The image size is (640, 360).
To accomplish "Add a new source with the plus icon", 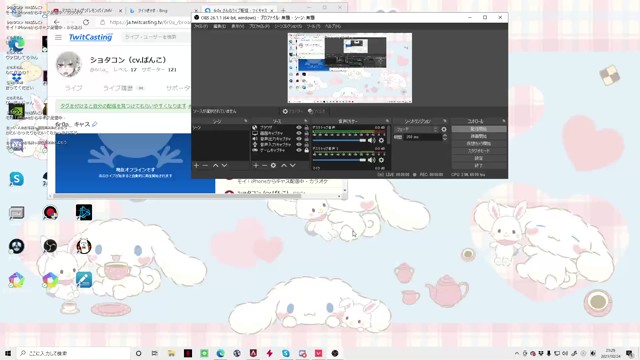I will pyautogui.click(x=256, y=165).
